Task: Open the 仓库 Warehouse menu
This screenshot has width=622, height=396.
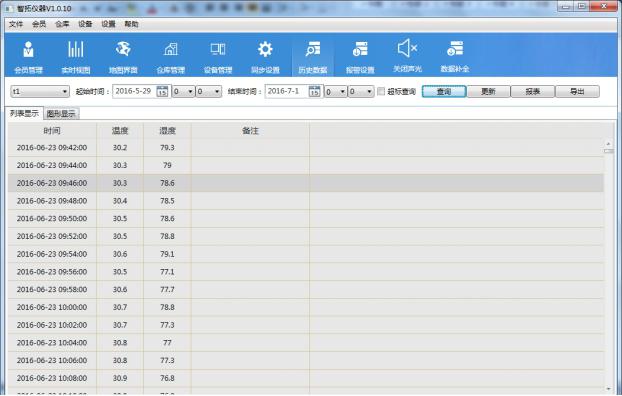Action: [x=62, y=24]
